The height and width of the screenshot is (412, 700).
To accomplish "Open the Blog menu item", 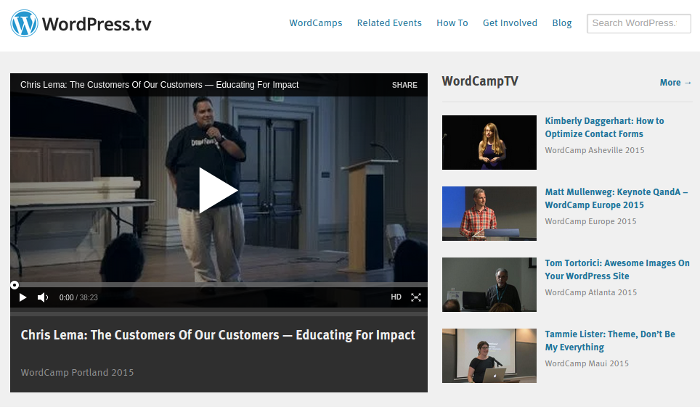I will tap(562, 23).
